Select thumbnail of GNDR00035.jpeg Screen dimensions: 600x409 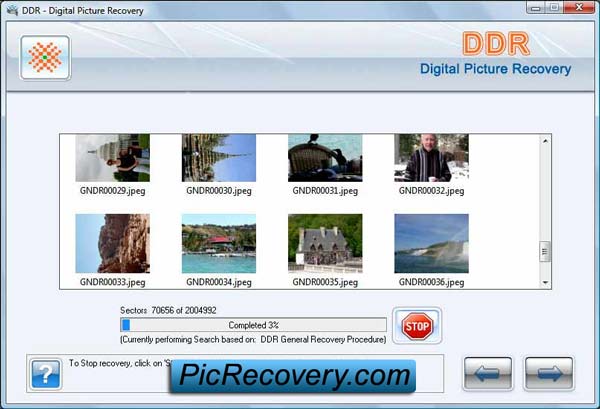click(x=325, y=243)
